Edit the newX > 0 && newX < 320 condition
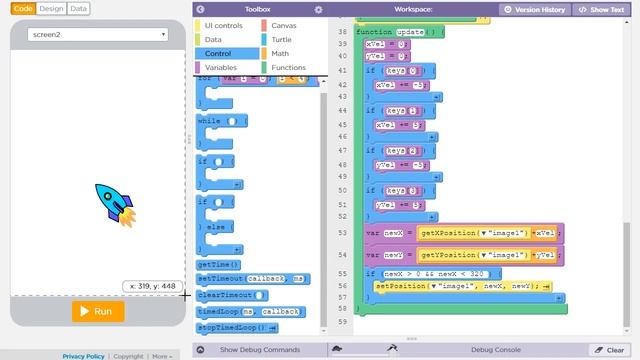The width and height of the screenshot is (640, 360). 436,274
